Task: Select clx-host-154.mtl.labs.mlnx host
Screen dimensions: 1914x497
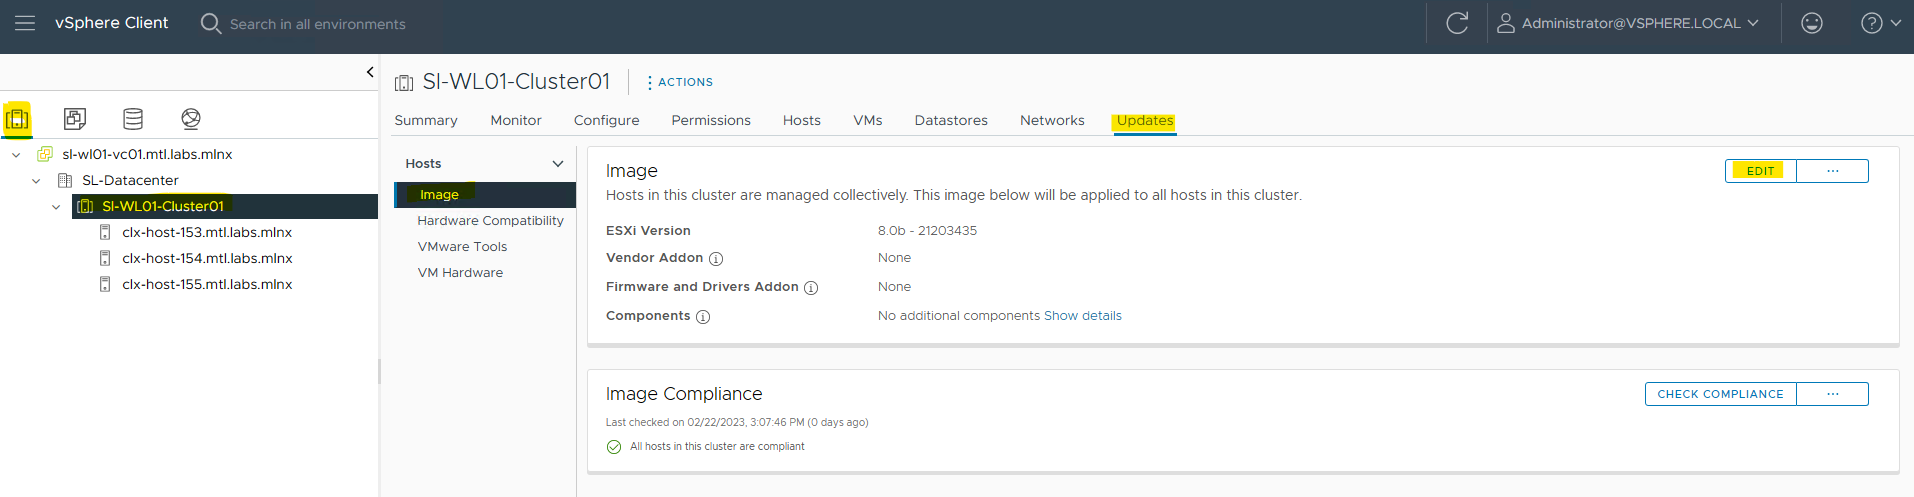Action: click(207, 258)
